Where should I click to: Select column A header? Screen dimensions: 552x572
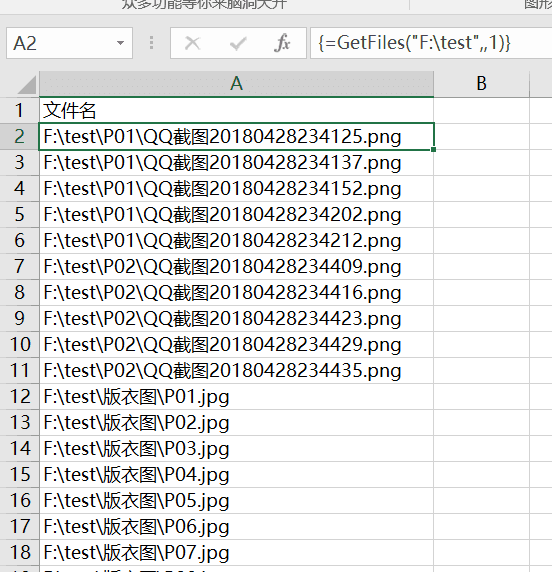tap(236, 84)
